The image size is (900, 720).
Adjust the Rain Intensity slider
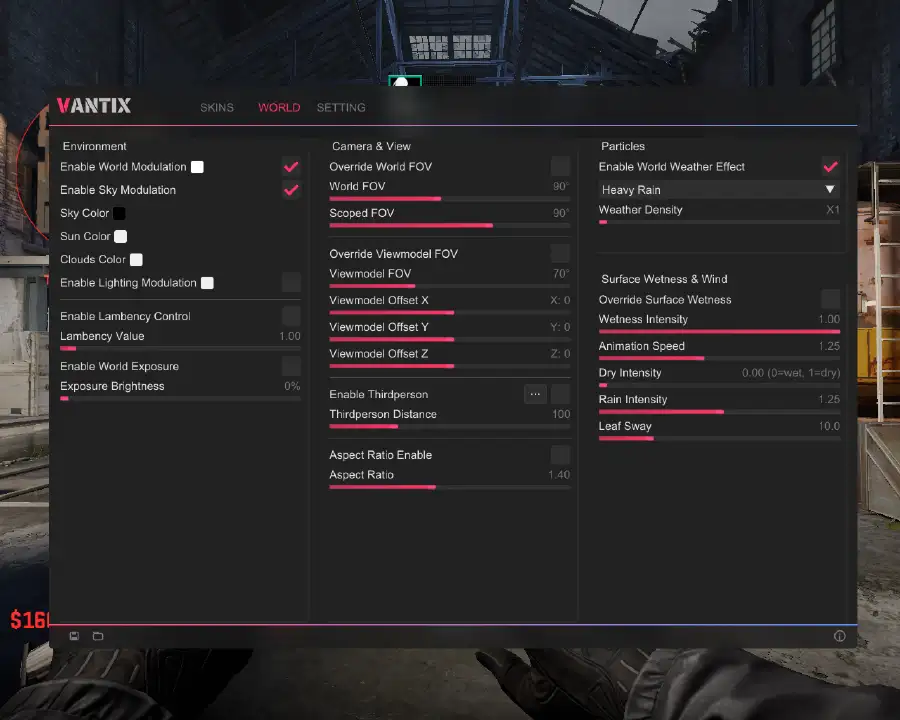pos(719,412)
